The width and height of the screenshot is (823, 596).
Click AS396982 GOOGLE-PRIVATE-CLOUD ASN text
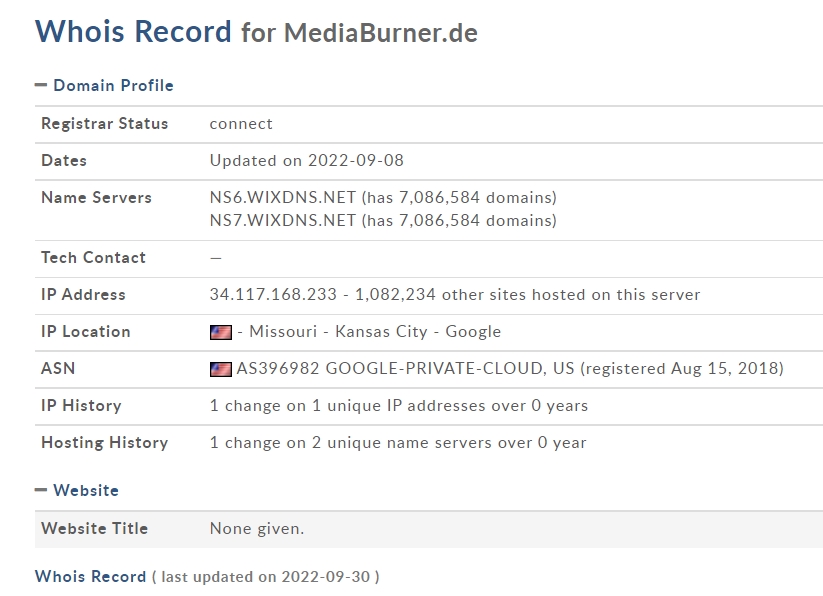(405, 369)
